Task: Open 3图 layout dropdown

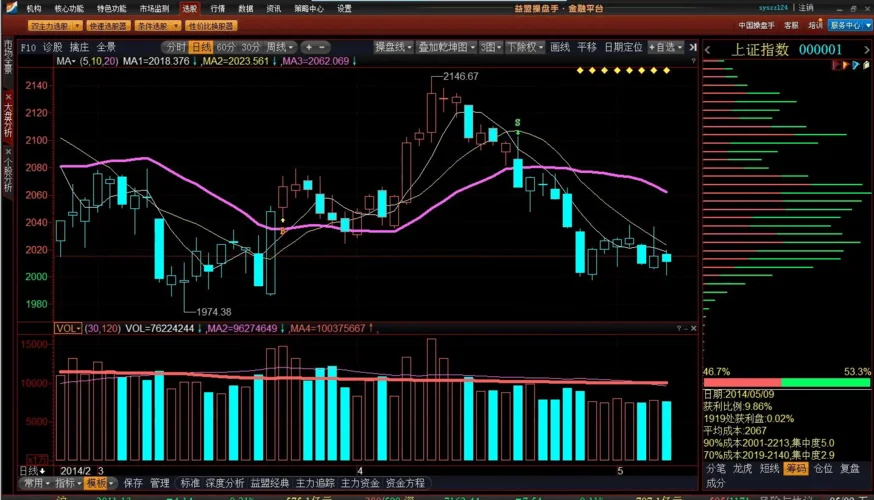Action: tap(491, 47)
